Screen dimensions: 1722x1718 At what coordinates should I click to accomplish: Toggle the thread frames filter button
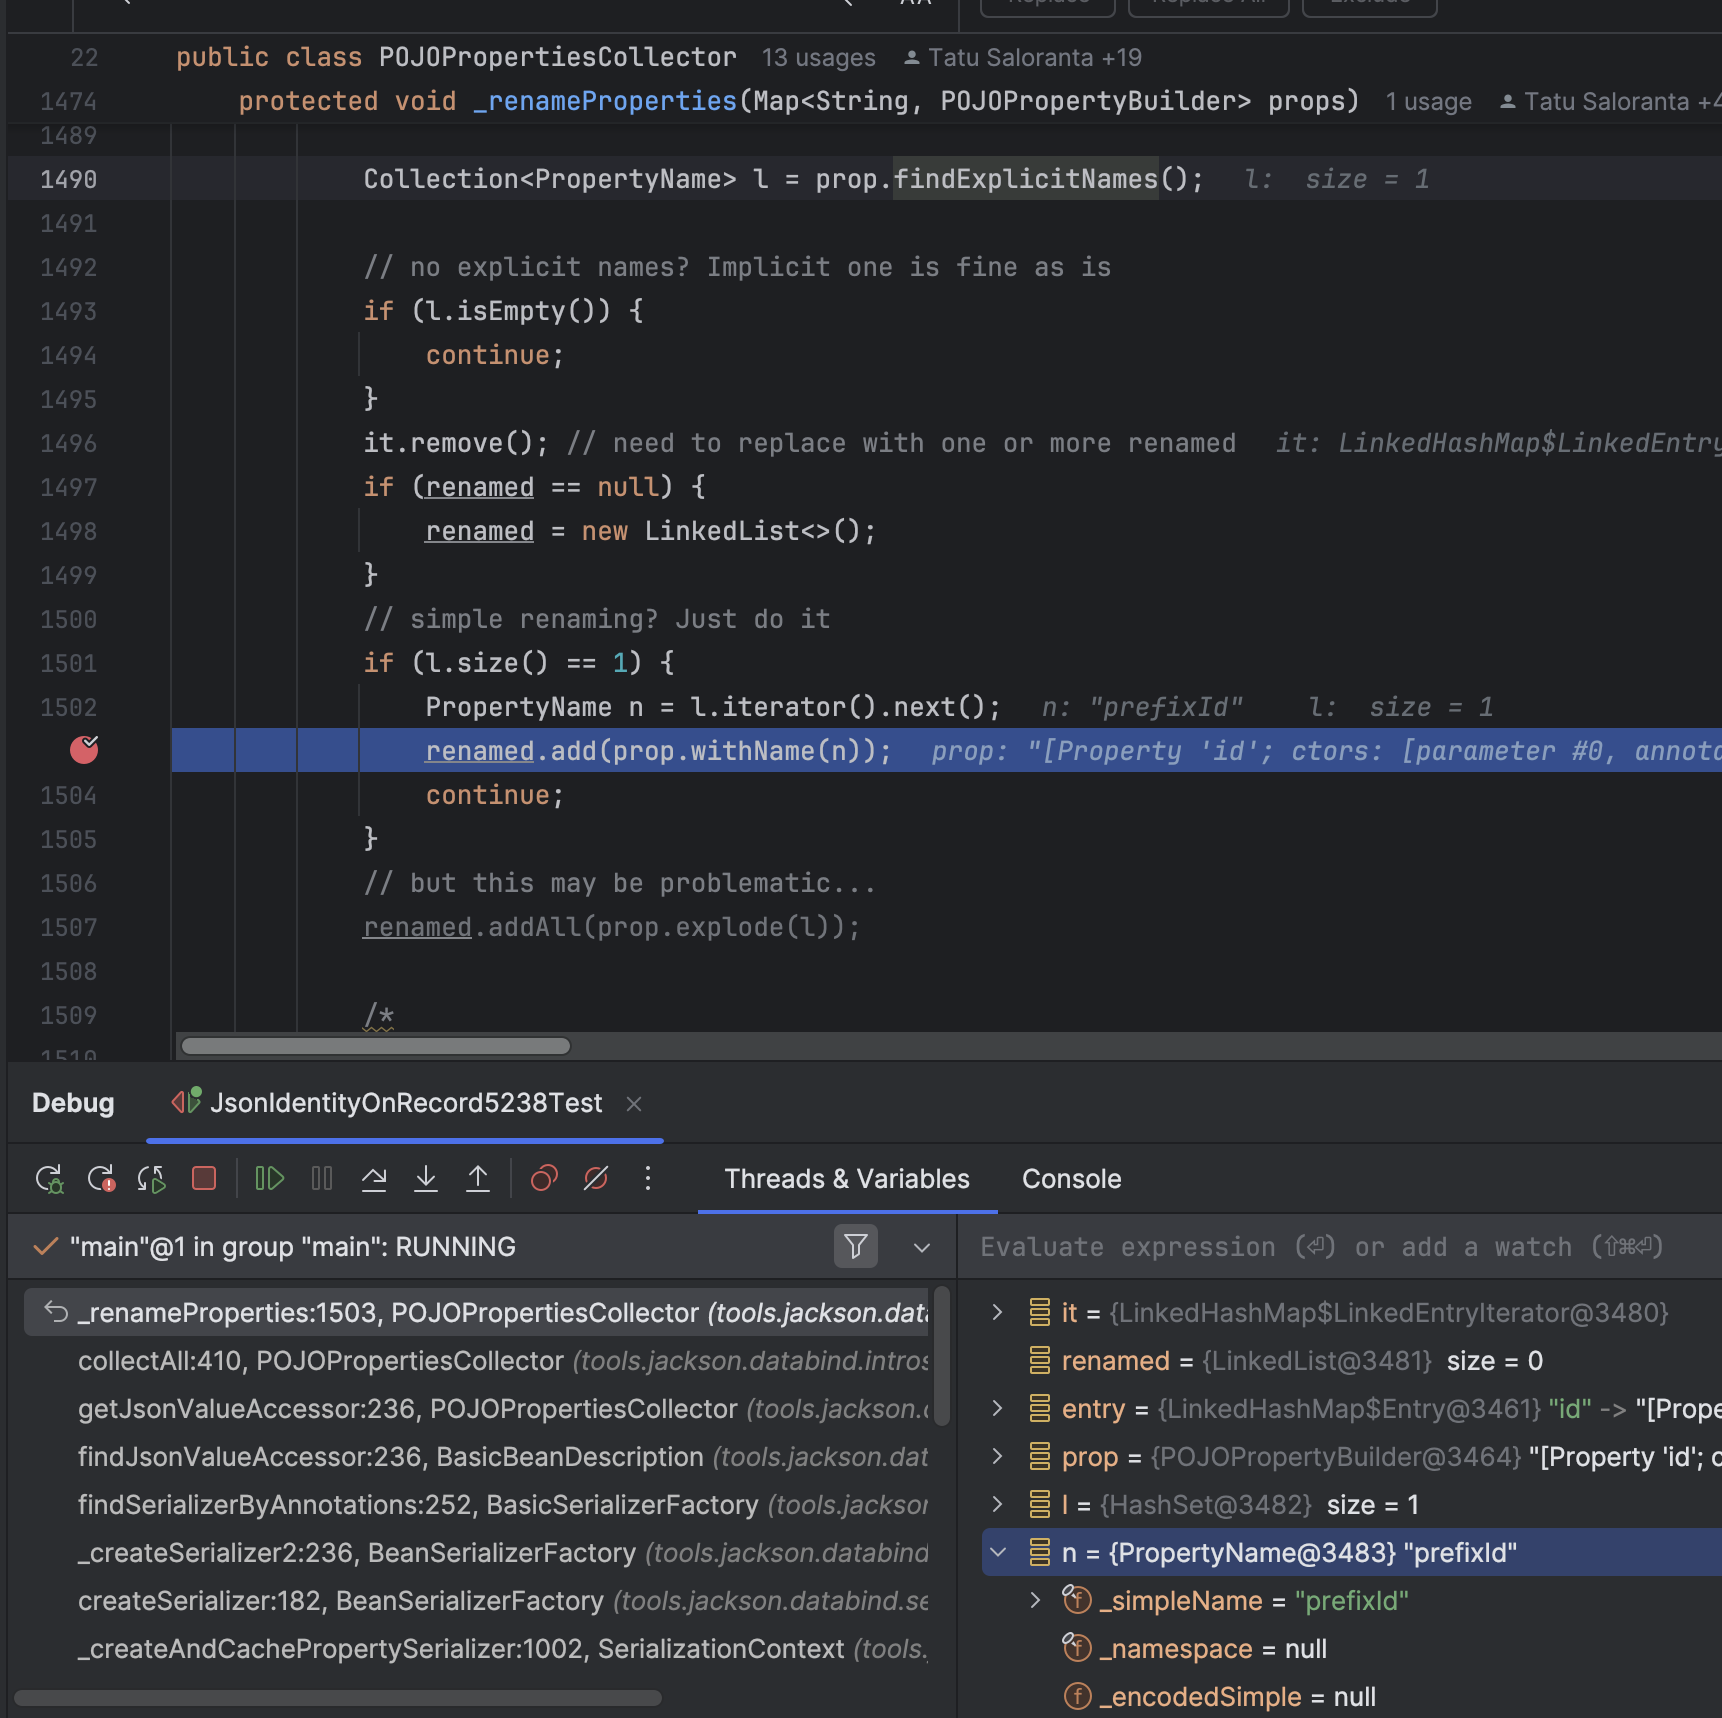[855, 1247]
